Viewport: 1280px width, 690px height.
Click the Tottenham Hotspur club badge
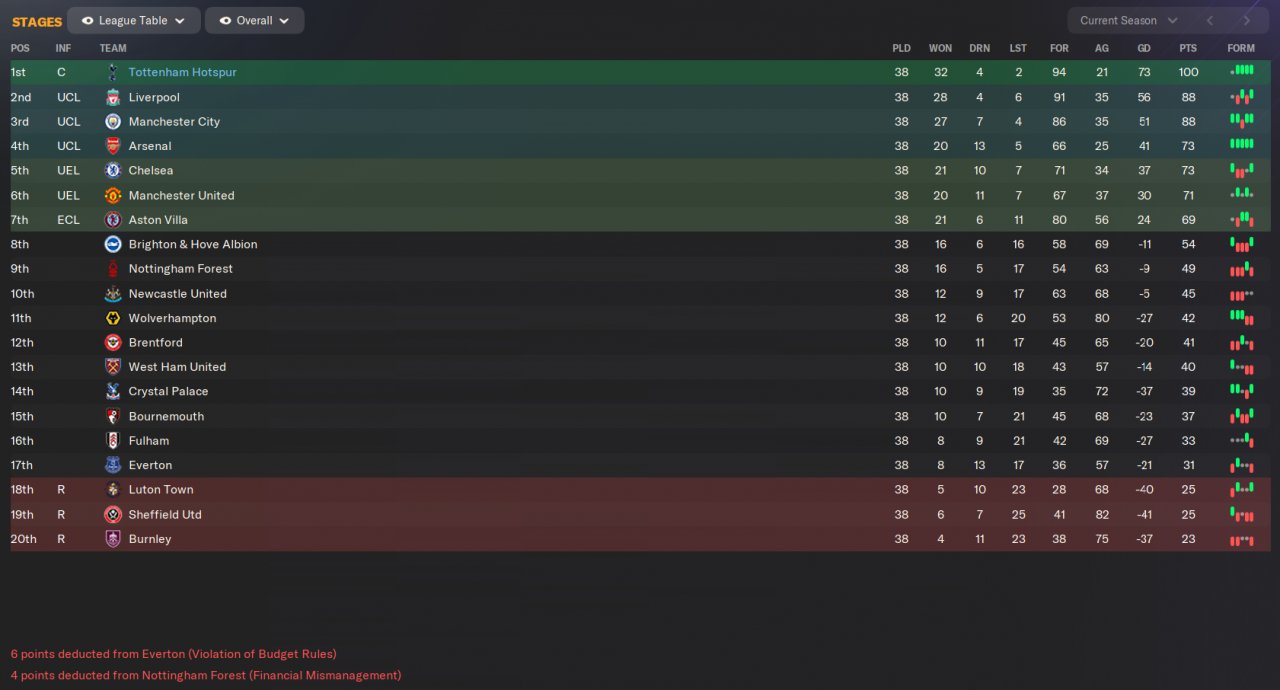click(x=113, y=72)
